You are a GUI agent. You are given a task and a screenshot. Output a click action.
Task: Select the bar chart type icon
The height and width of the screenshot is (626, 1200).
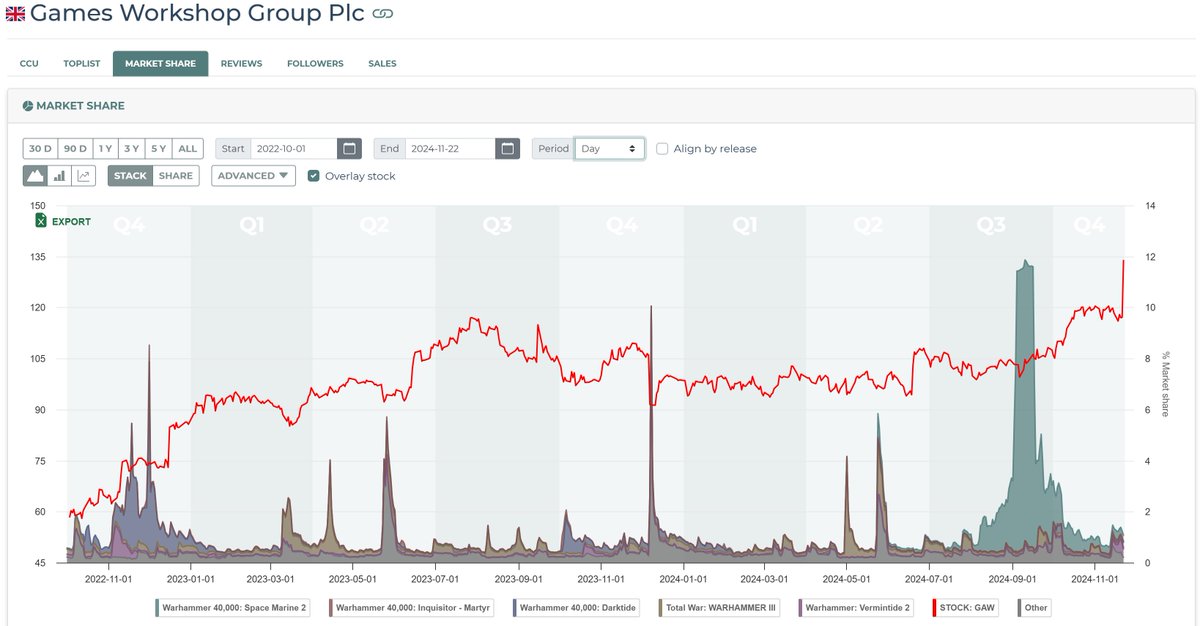(59, 176)
